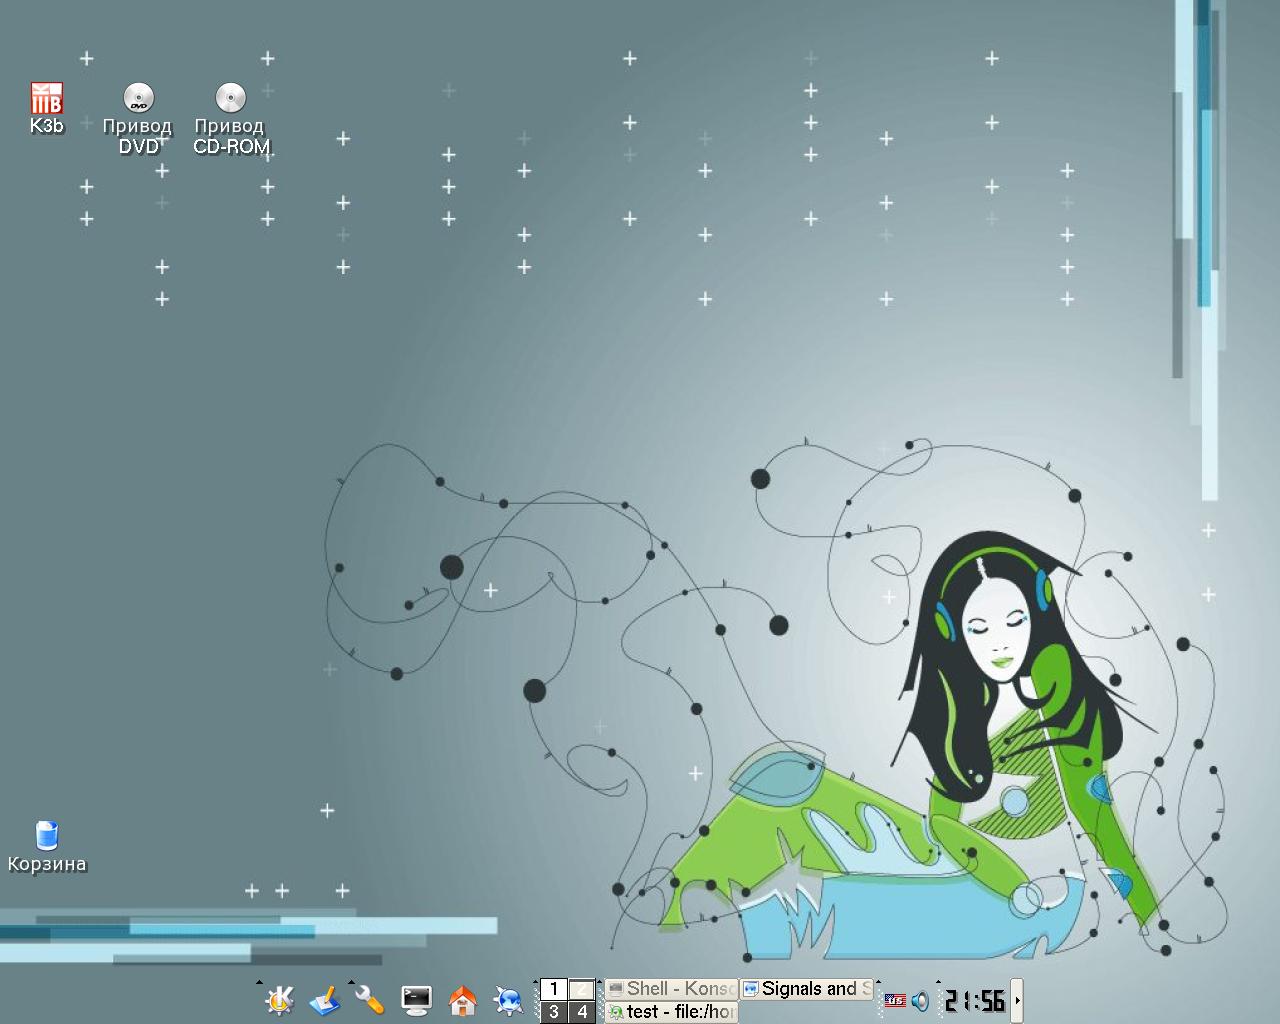Switch to virtual desktop 4

click(x=582, y=1012)
